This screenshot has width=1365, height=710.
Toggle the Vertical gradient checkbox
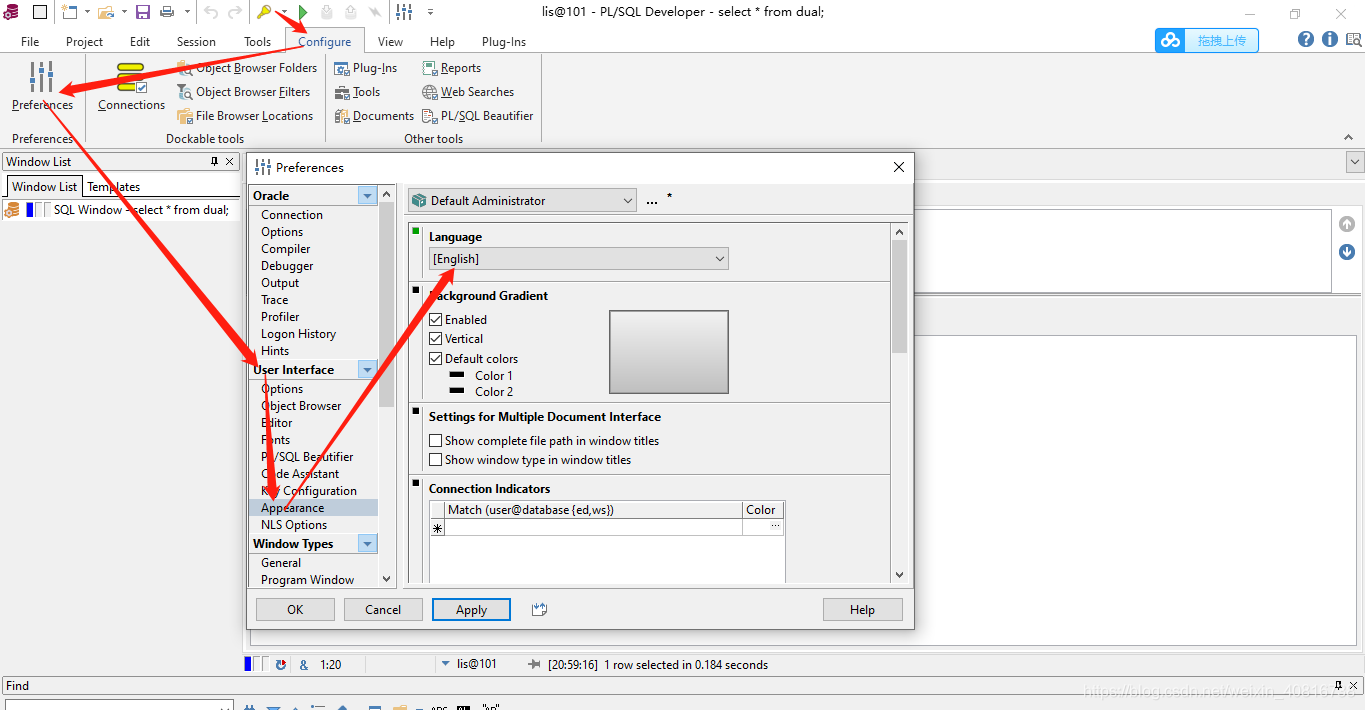click(x=436, y=338)
